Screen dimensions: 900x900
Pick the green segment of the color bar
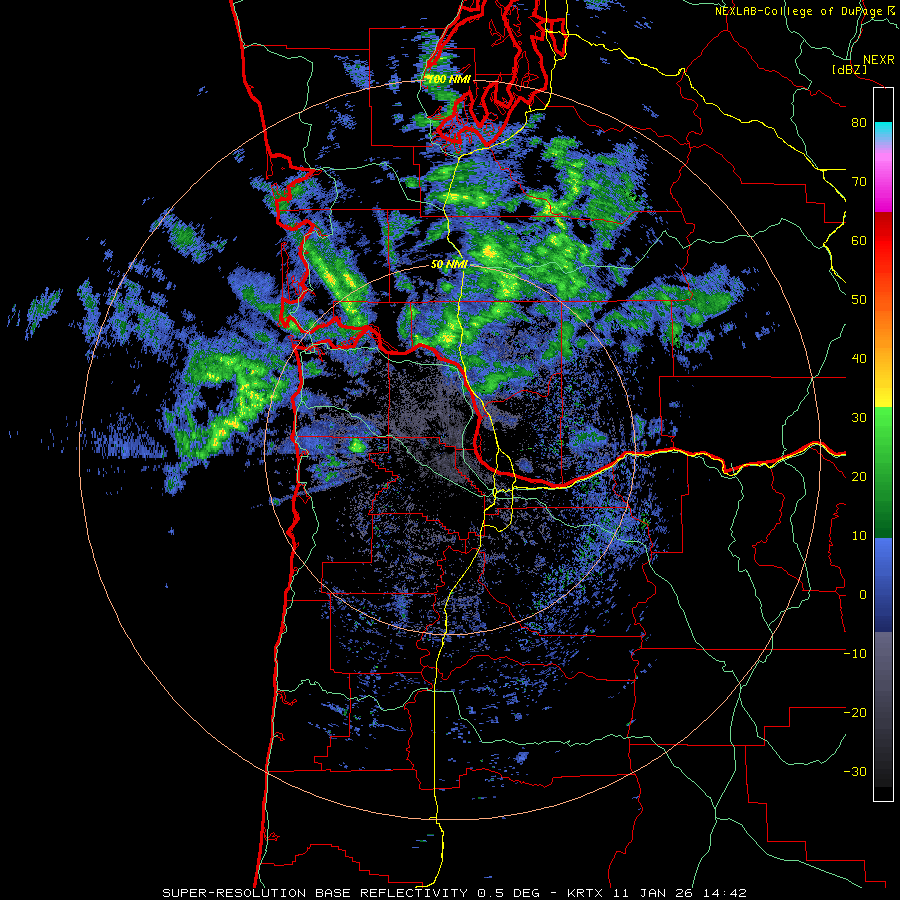click(x=883, y=472)
